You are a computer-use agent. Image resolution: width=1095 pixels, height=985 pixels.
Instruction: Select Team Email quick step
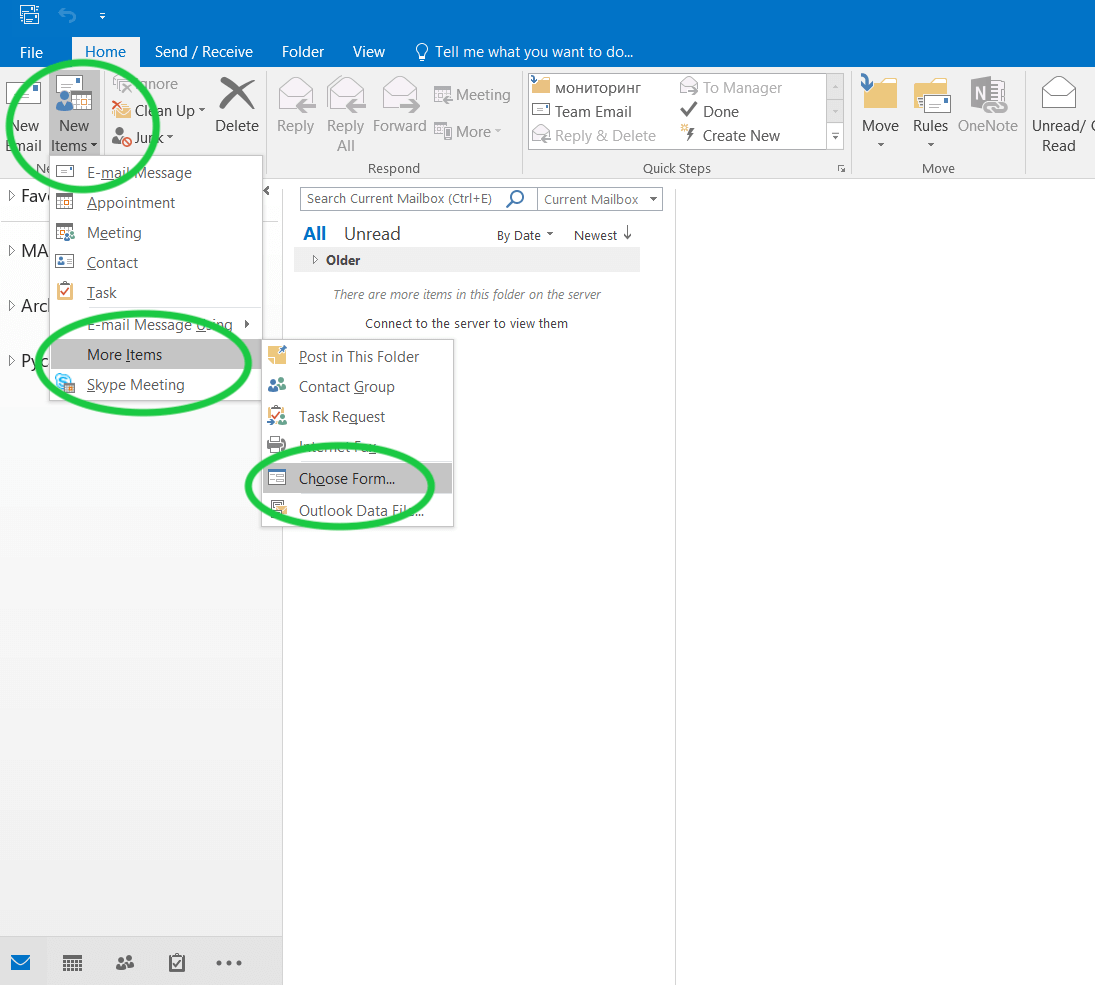pos(582,112)
